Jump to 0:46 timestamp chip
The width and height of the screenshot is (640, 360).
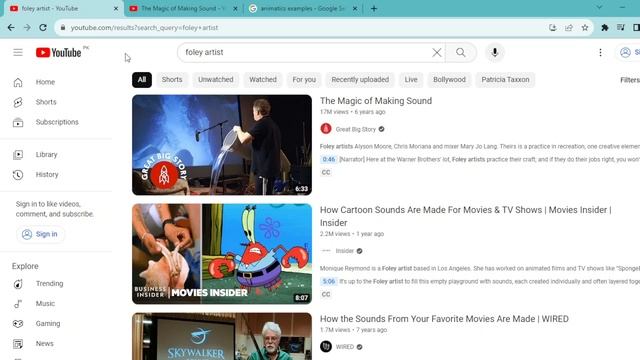[329, 159]
